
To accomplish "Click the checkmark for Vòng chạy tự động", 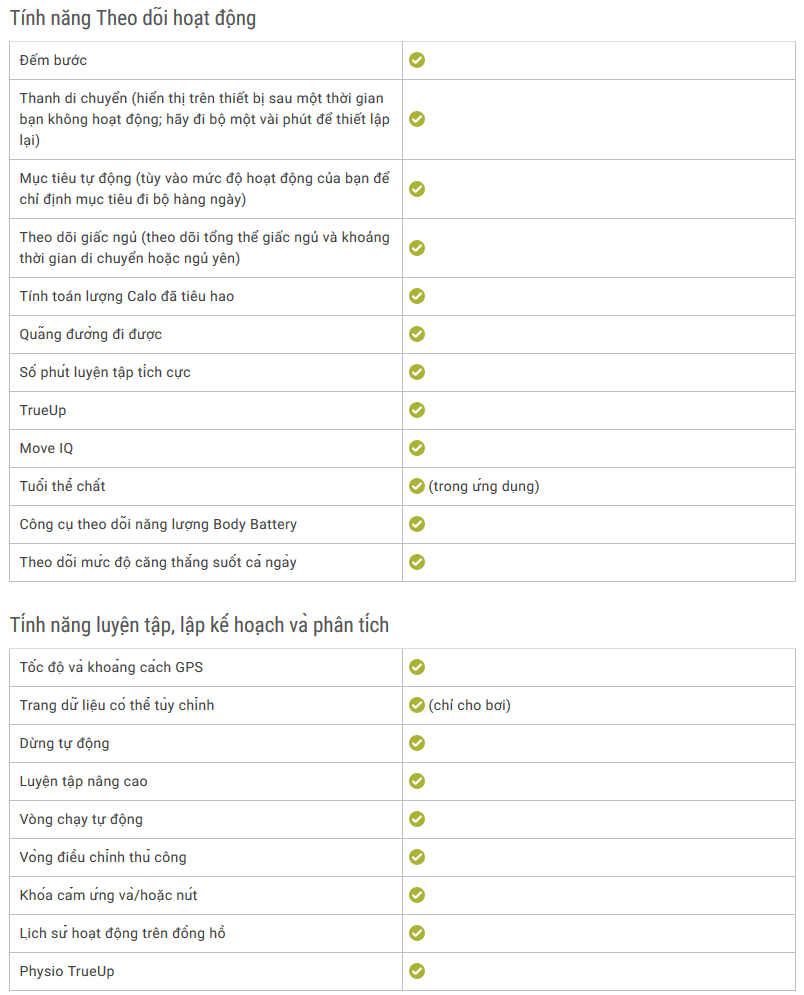I will (x=417, y=819).
